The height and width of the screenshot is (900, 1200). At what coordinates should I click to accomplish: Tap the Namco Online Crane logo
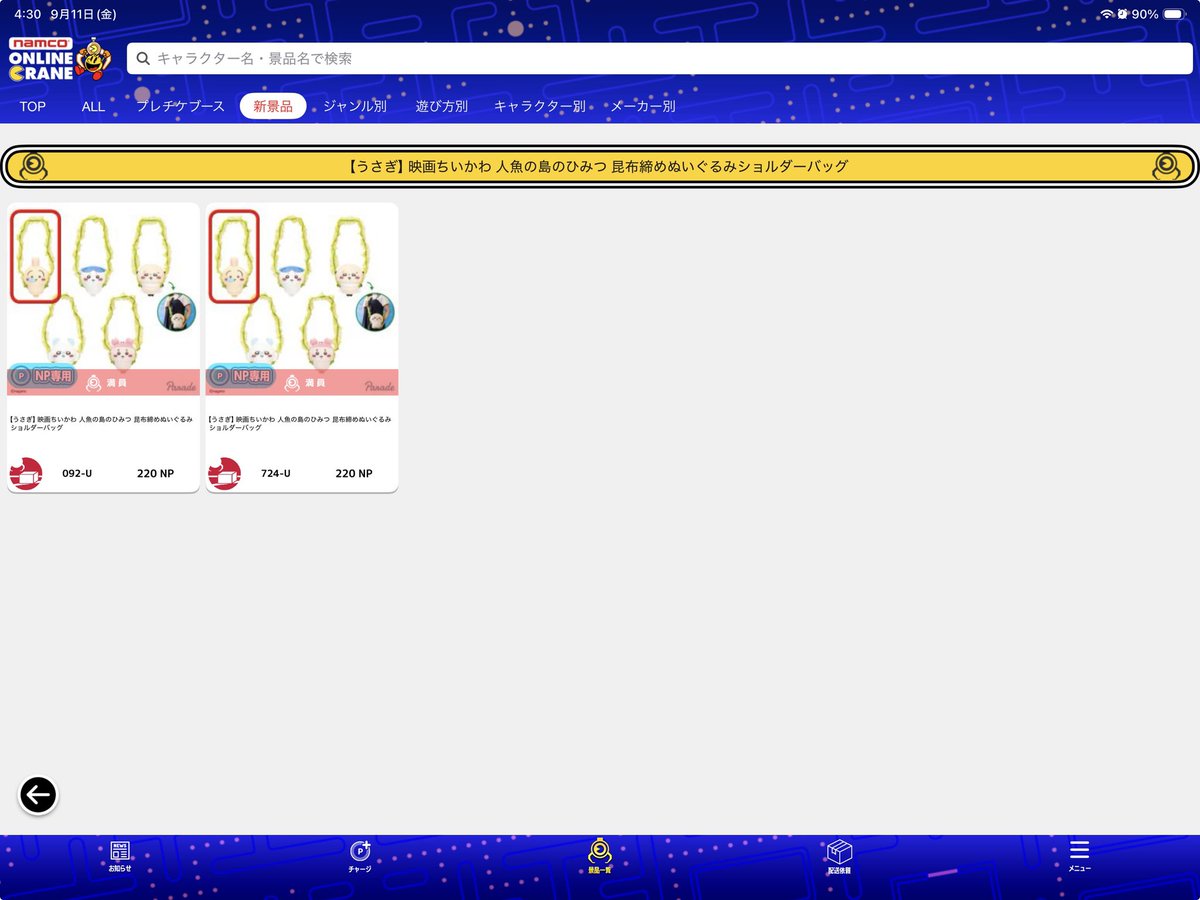(x=60, y=59)
